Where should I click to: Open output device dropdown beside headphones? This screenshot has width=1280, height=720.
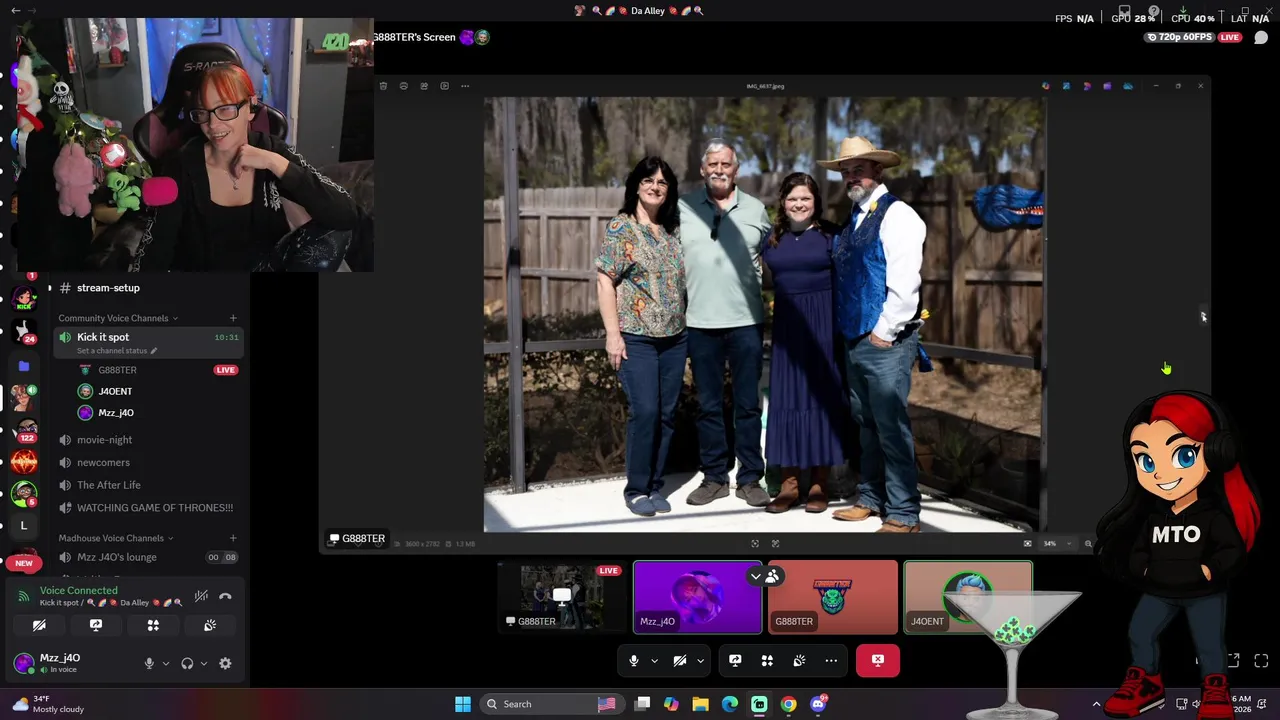click(204, 663)
